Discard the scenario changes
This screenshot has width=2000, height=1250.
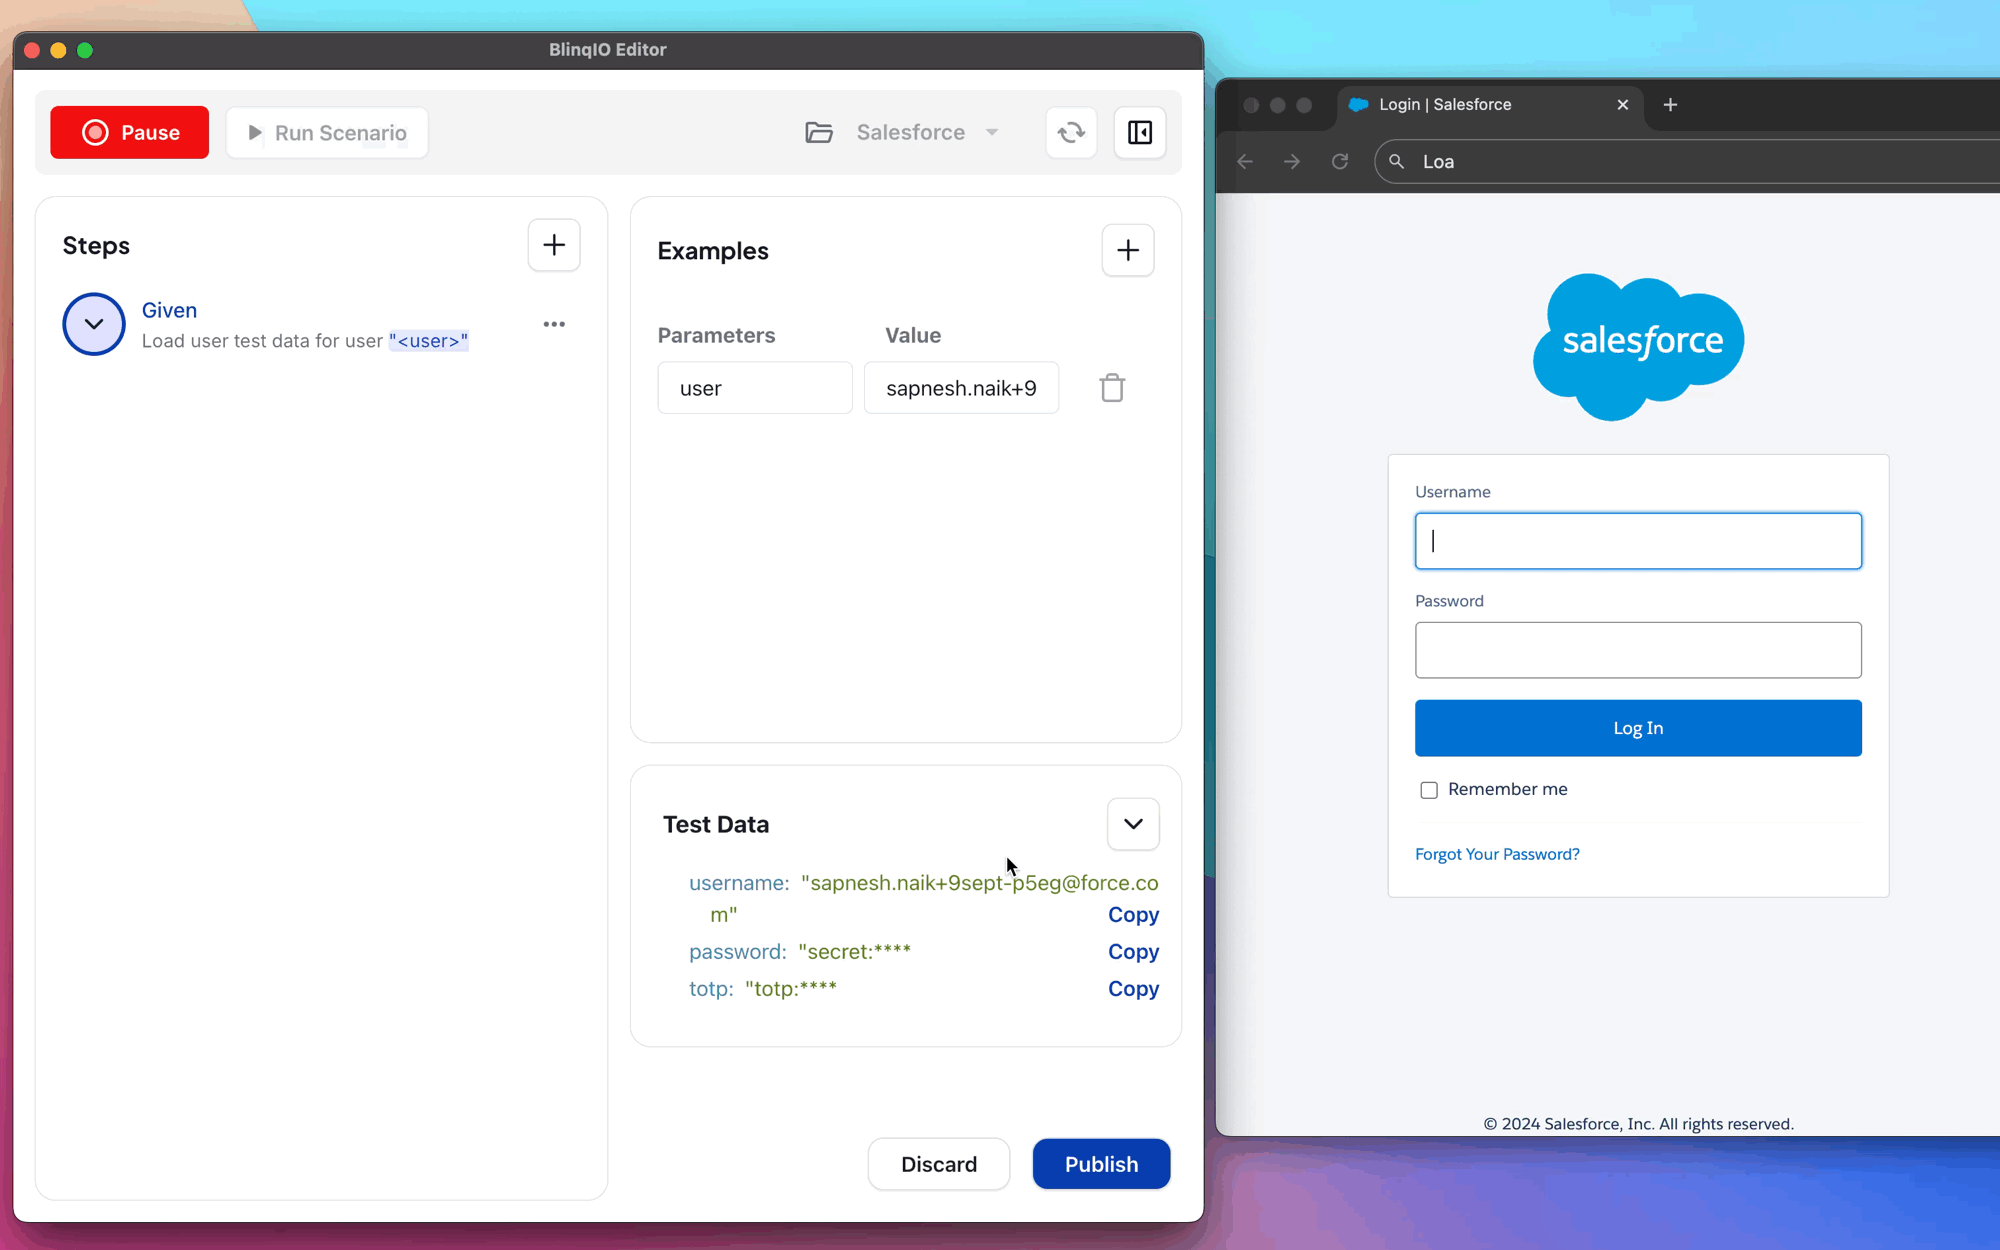point(939,1164)
